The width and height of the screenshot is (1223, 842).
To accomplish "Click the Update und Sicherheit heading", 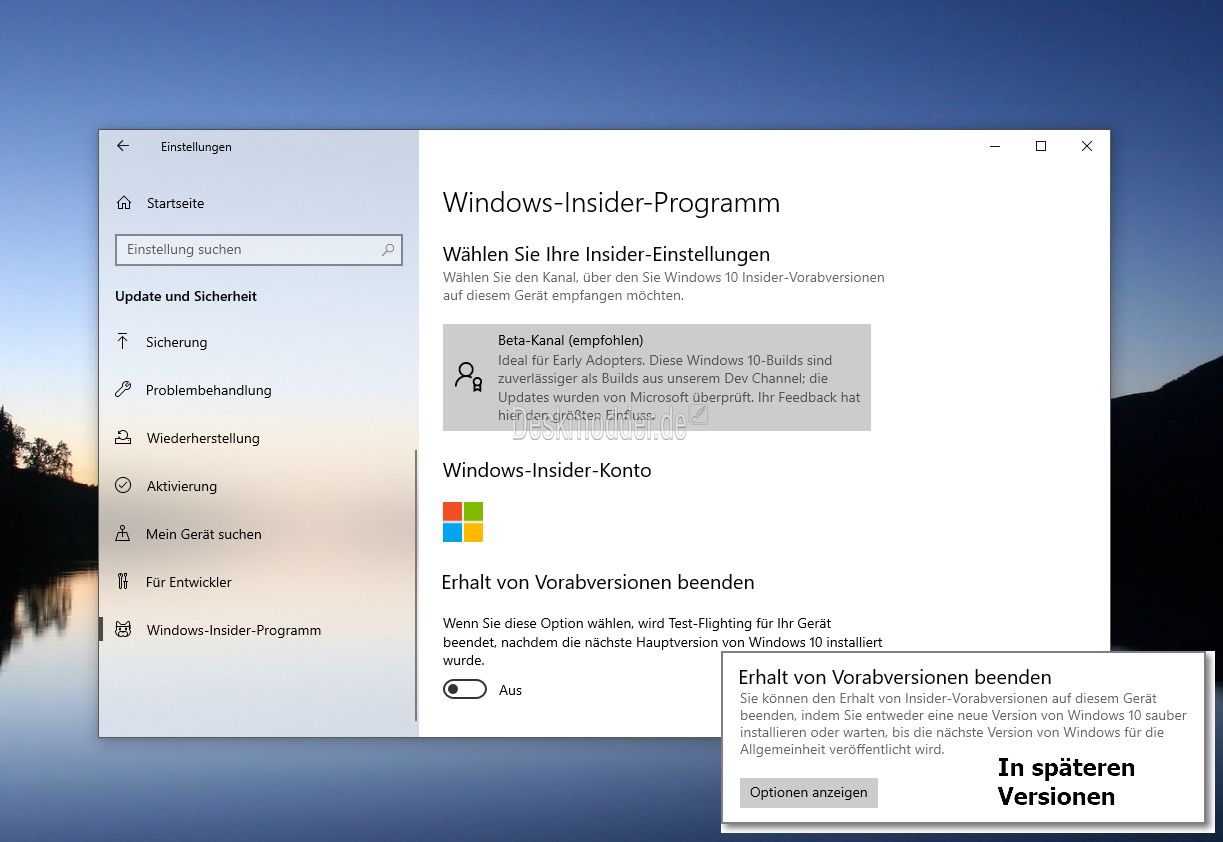I will [186, 296].
